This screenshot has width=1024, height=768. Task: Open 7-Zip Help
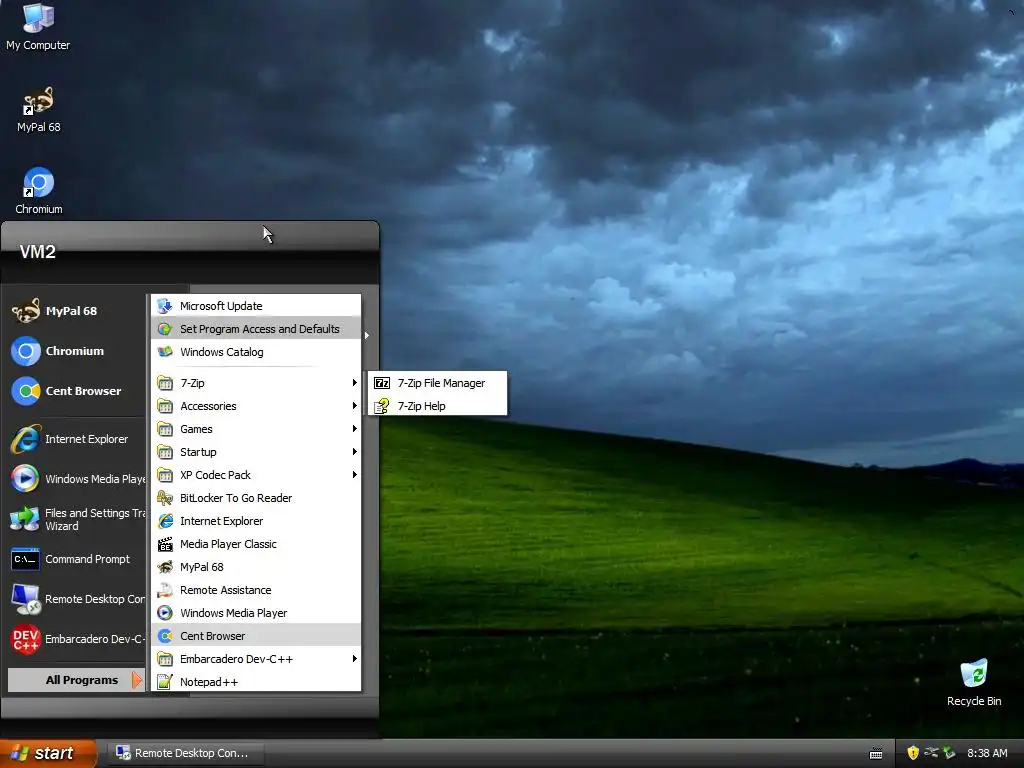click(438, 406)
